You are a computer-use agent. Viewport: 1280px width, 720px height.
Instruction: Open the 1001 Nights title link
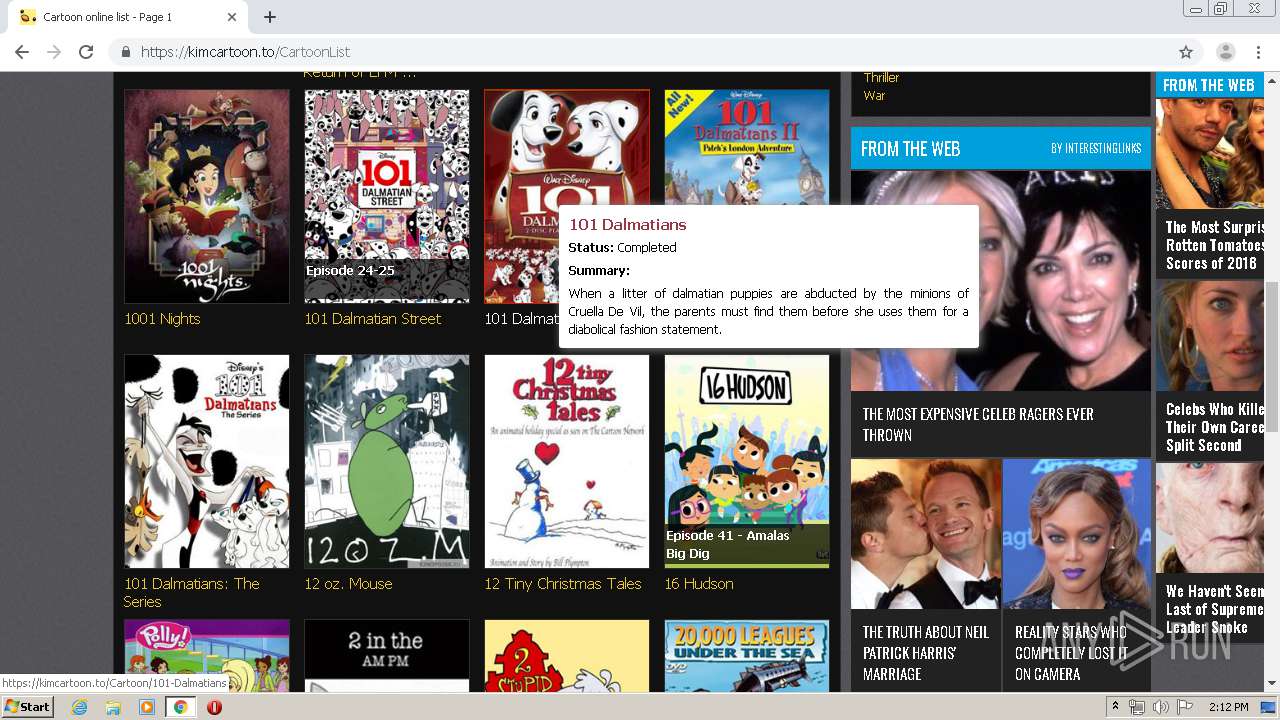click(x=162, y=319)
